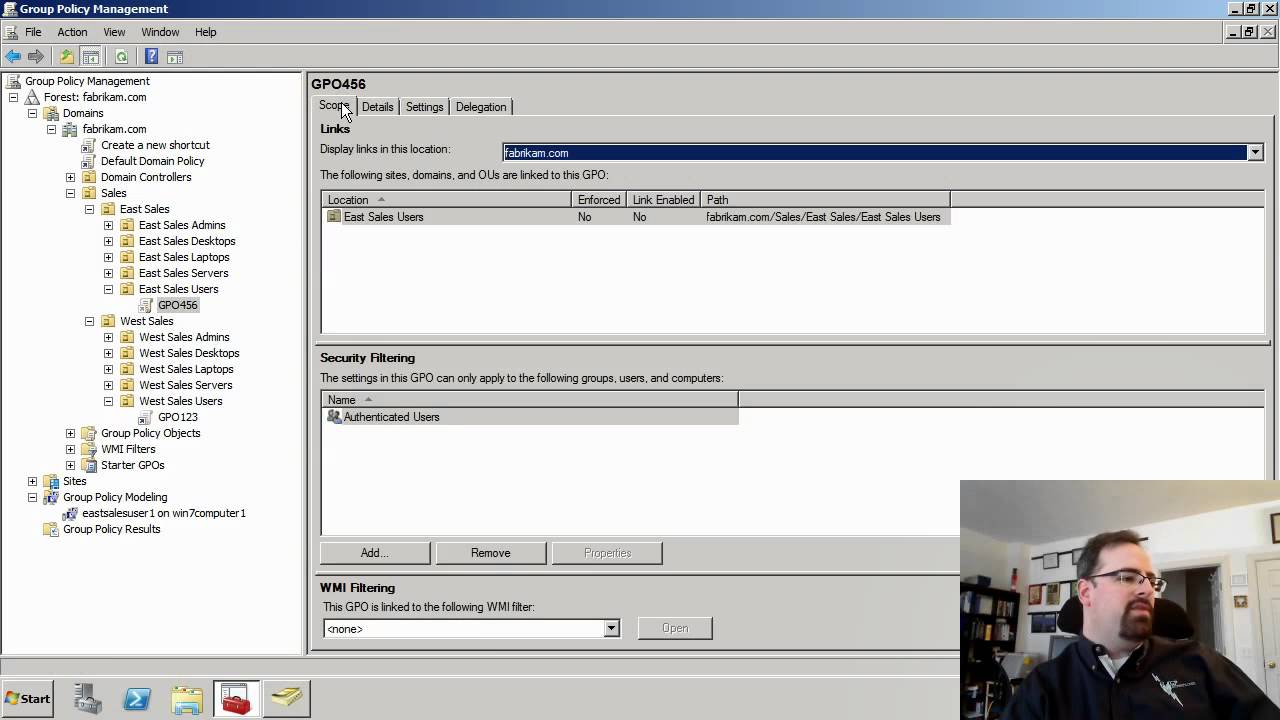Click the yellow notepad taskbar icon
Image resolution: width=1280 pixels, height=720 pixels.
point(286,699)
